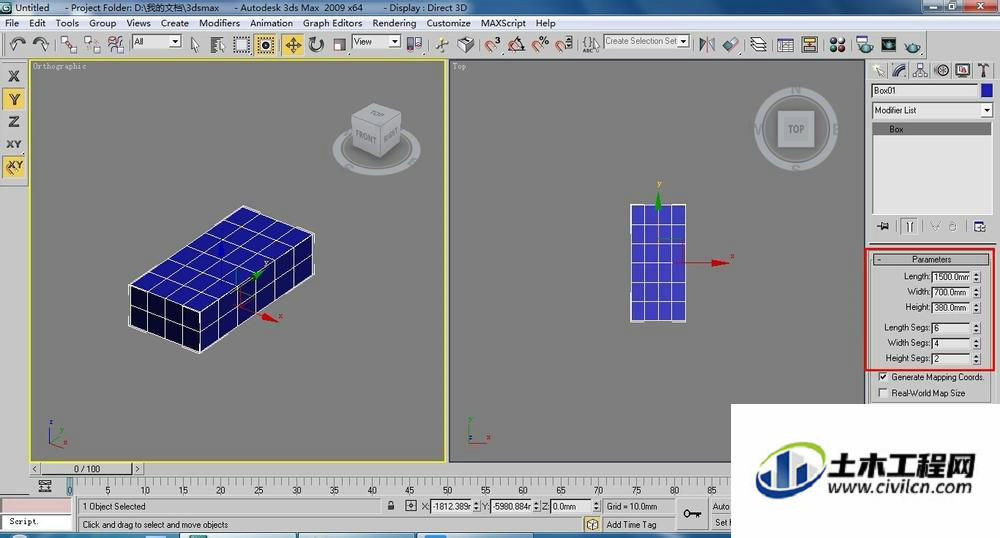
Task: Open the Schematic View icon
Action: point(810,44)
